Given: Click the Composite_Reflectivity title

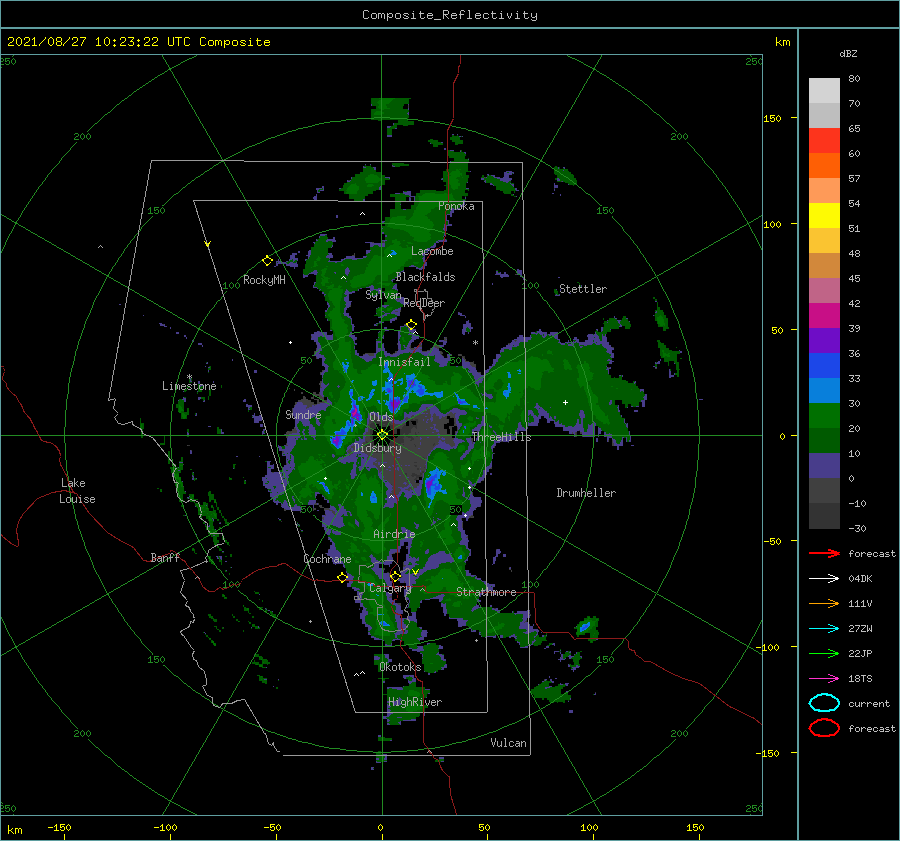Looking at the screenshot, I should pos(450,15).
